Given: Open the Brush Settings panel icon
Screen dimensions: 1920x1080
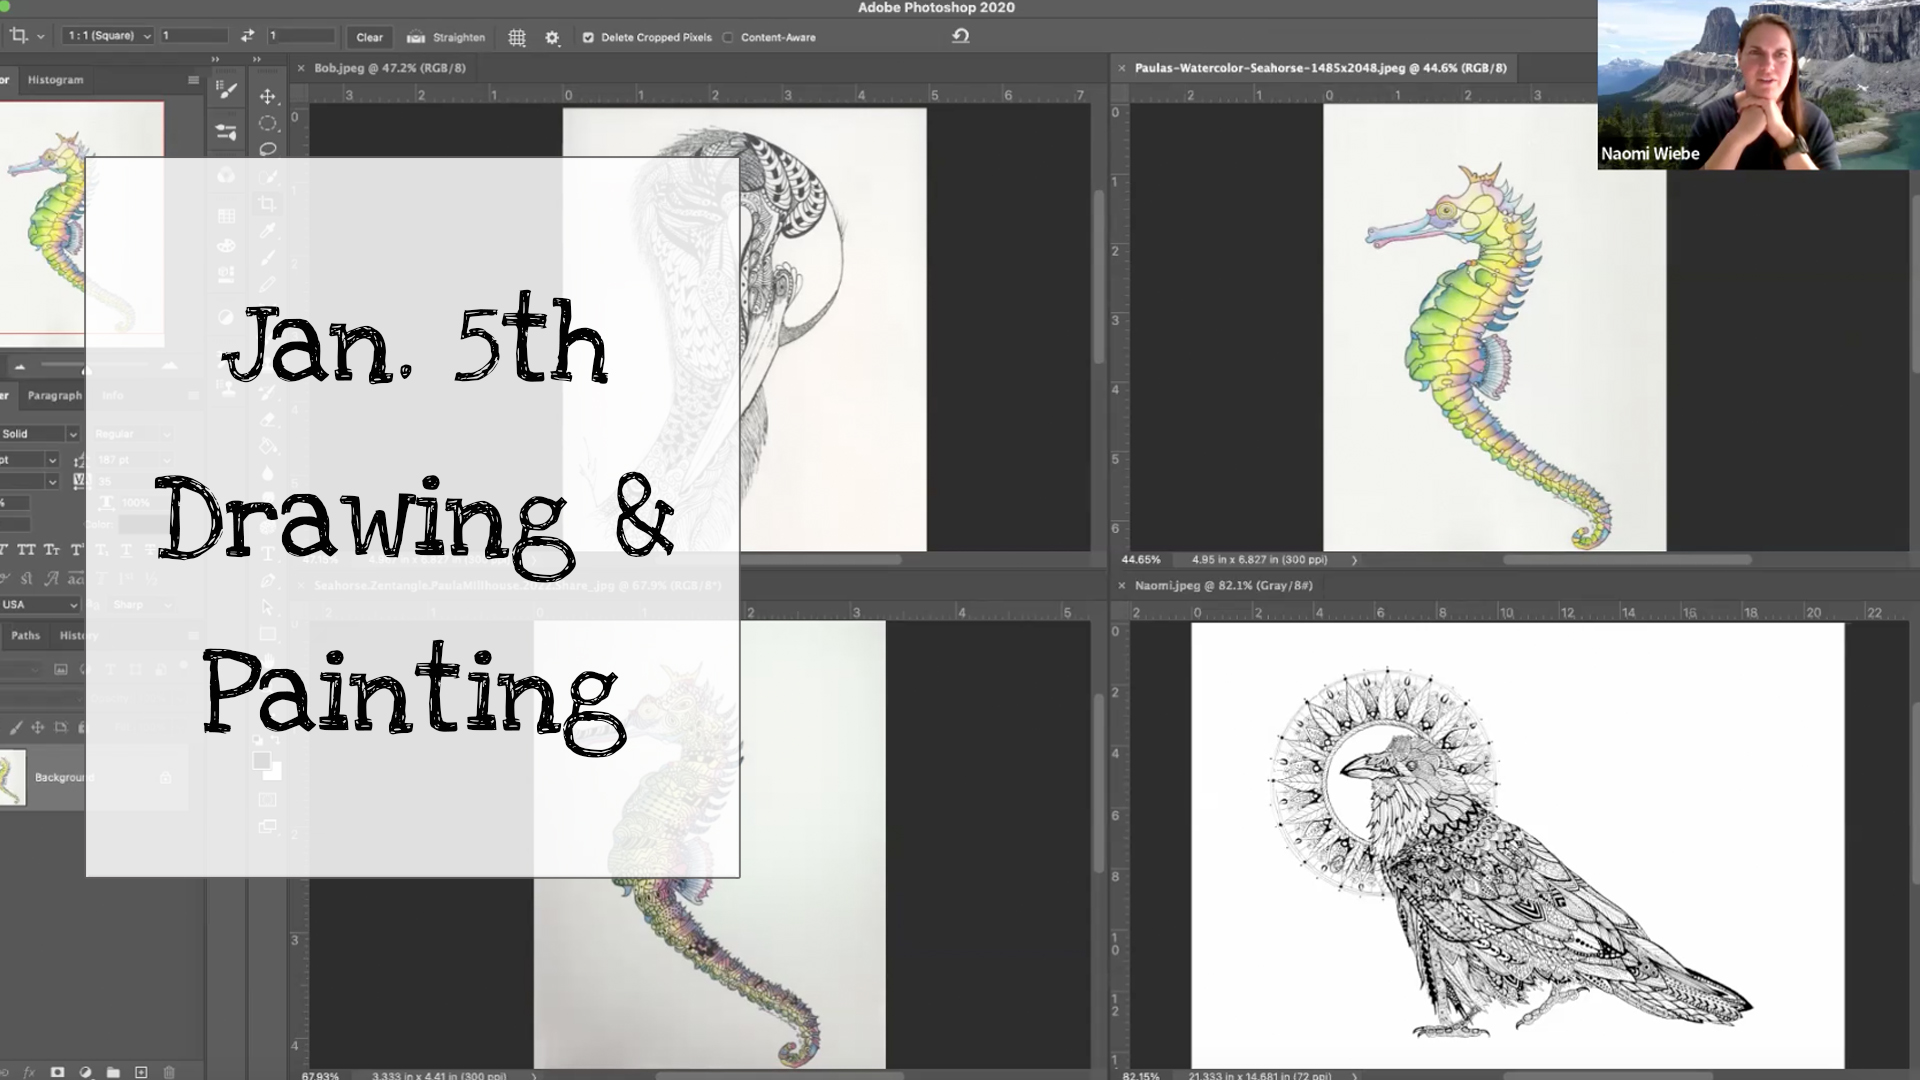Looking at the screenshot, I should (227, 91).
